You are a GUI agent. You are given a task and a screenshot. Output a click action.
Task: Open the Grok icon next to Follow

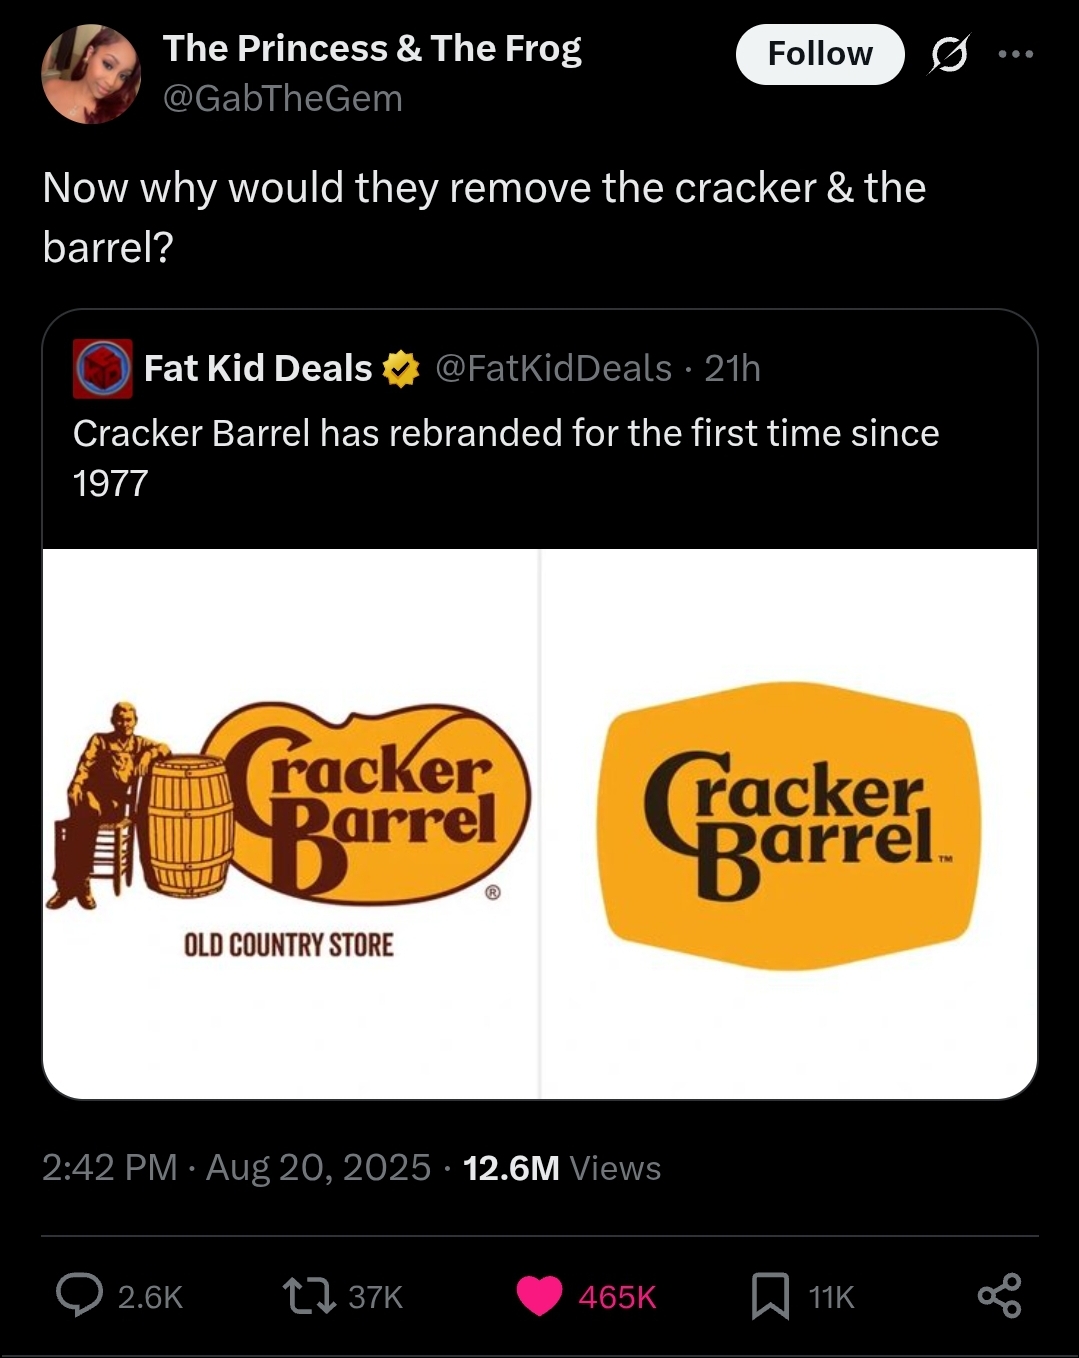(948, 54)
